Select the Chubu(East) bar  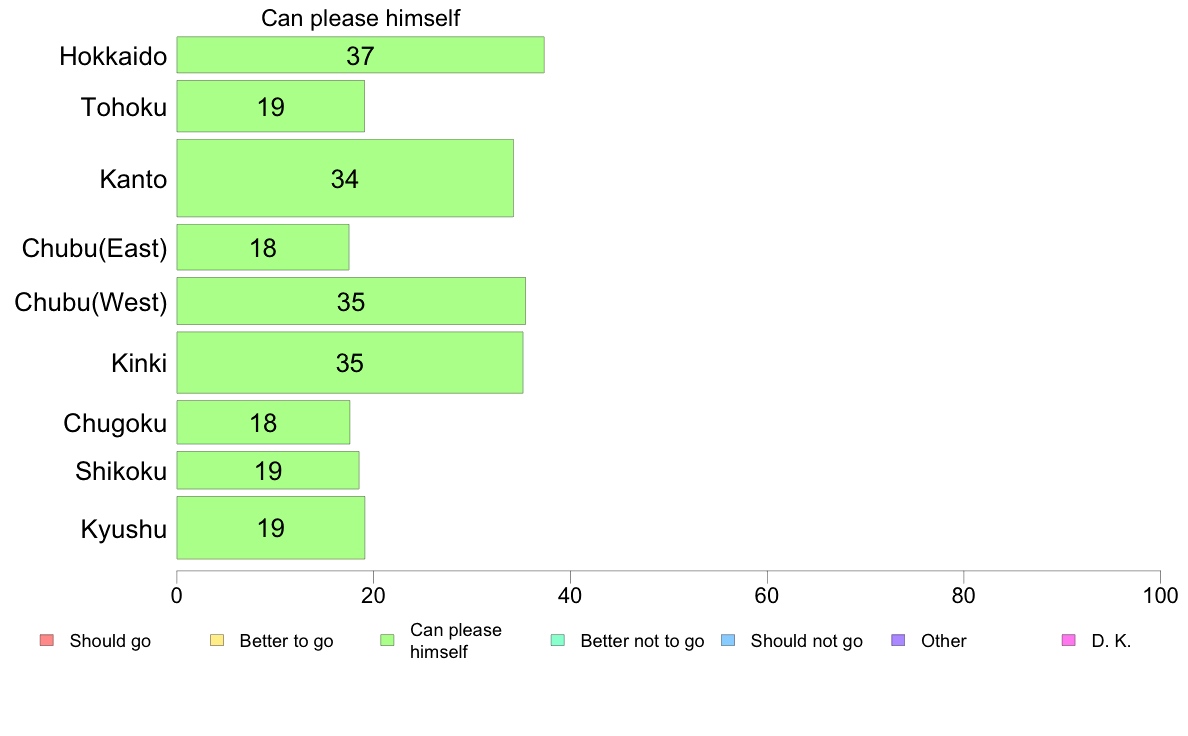click(263, 247)
